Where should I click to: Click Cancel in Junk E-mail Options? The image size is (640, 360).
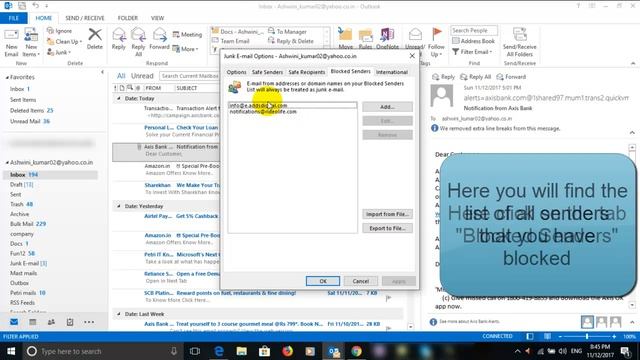point(360,281)
